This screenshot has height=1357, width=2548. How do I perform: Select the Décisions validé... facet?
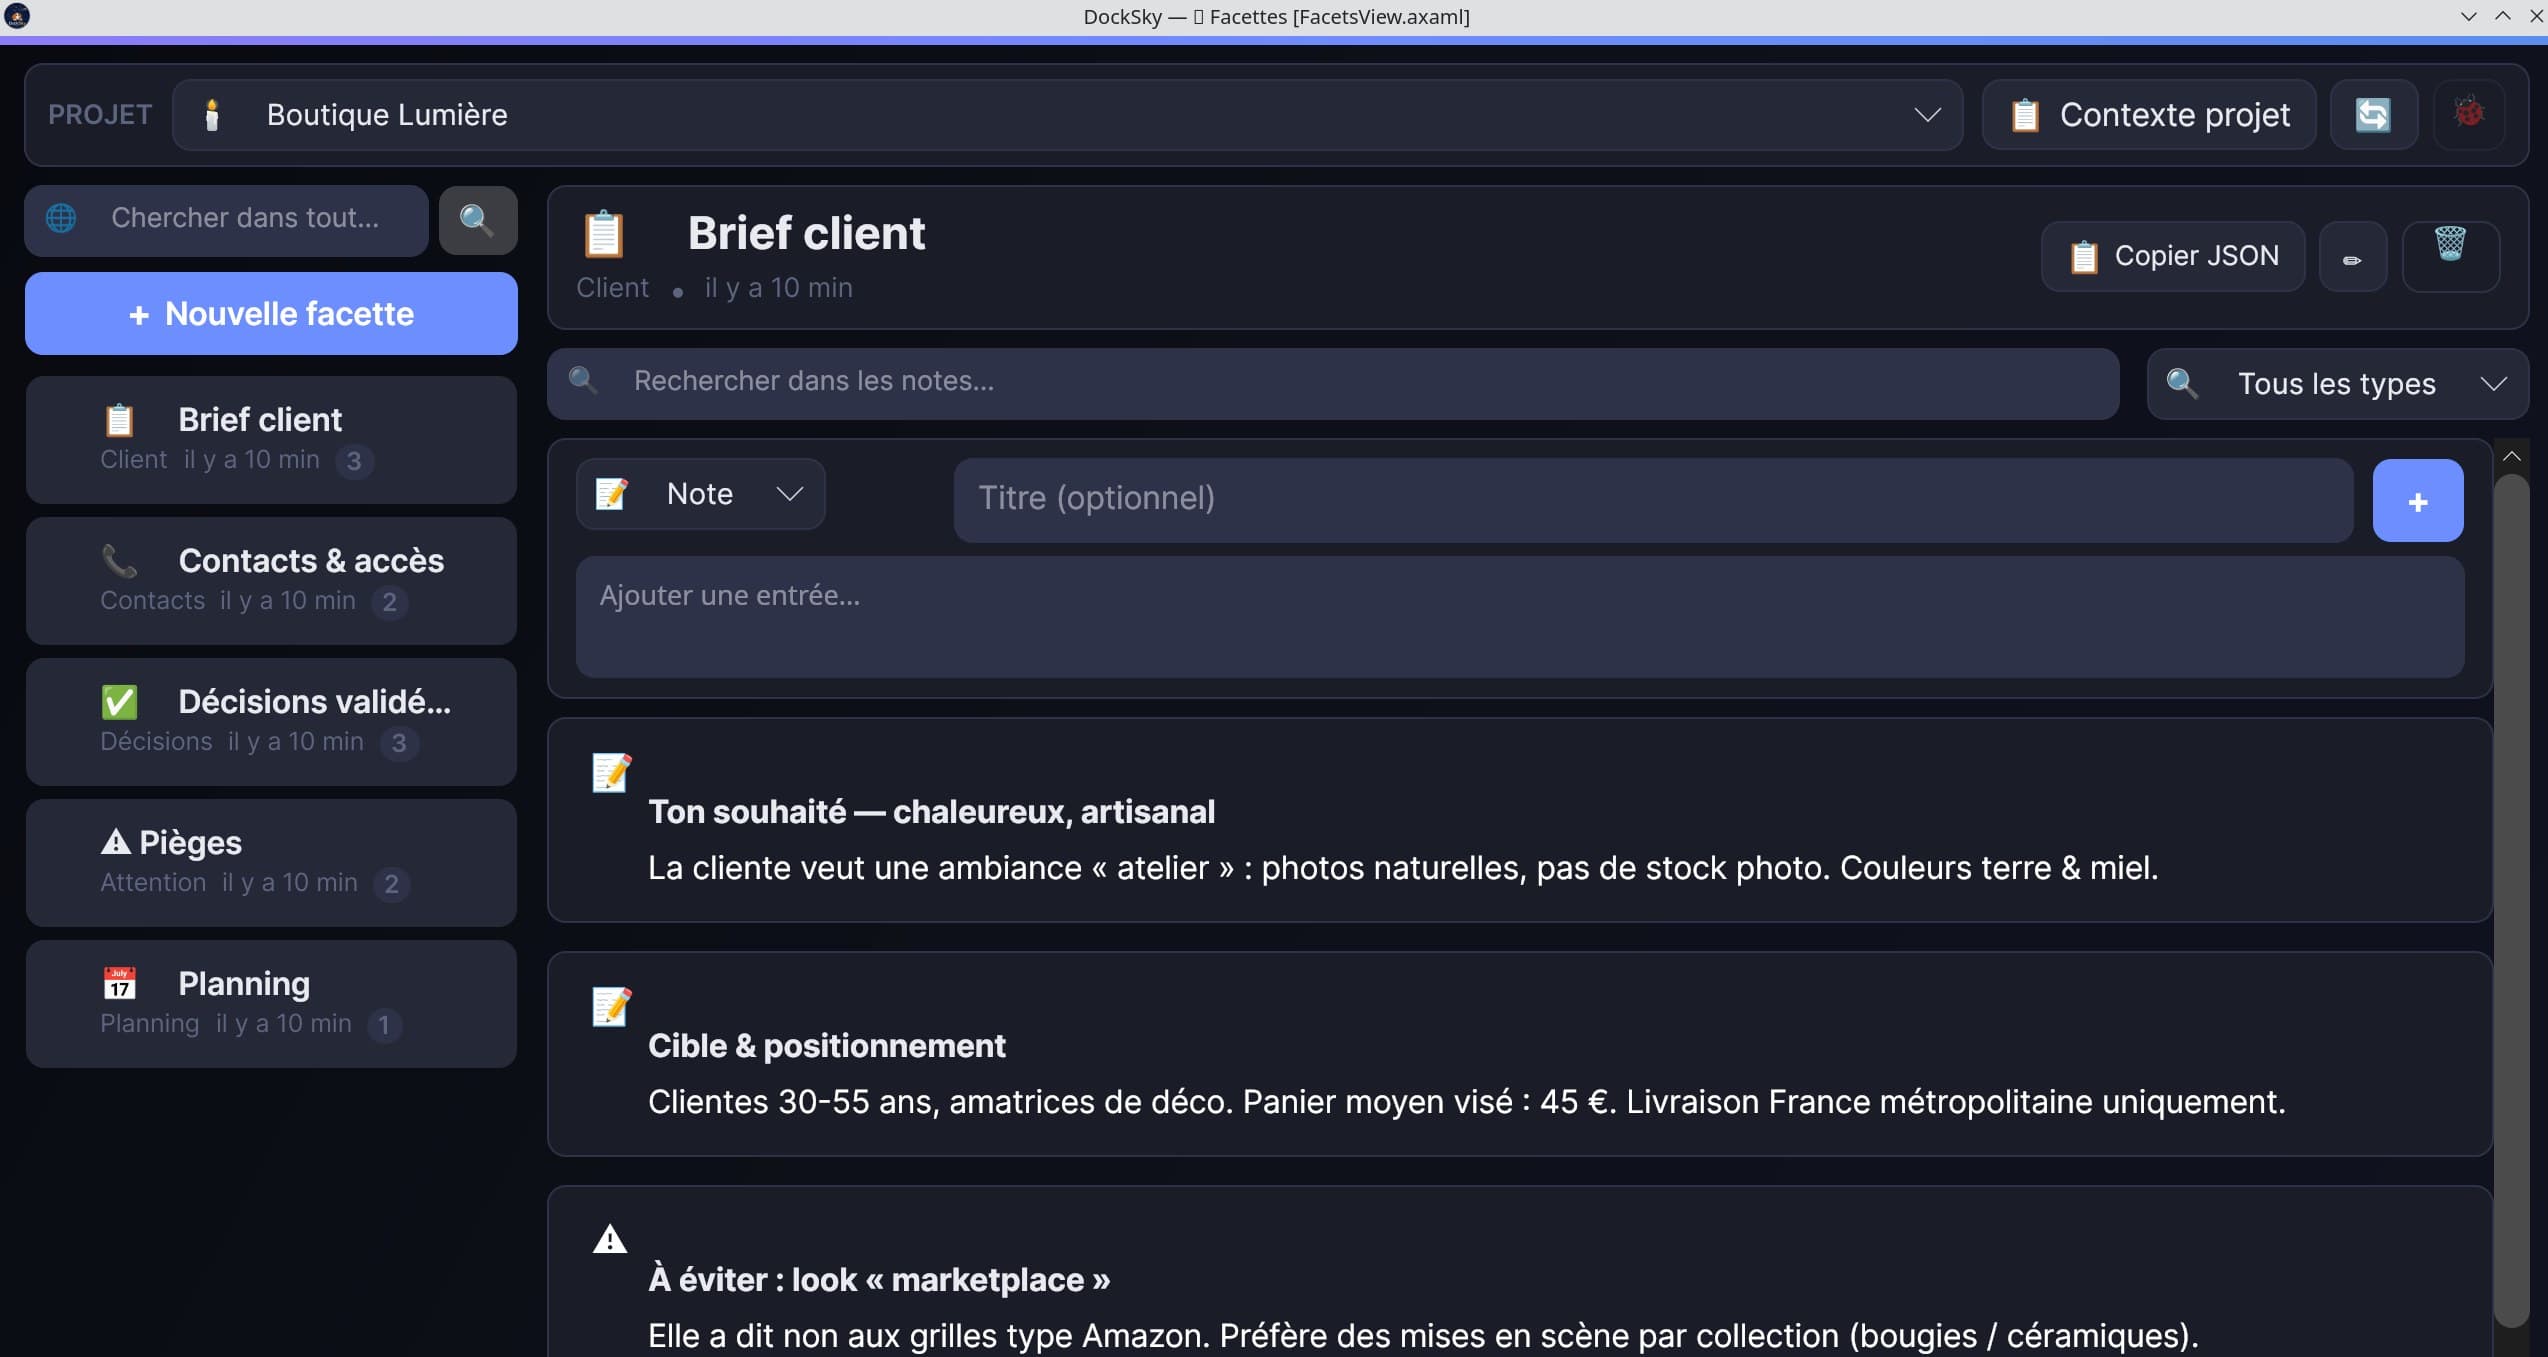(271, 722)
